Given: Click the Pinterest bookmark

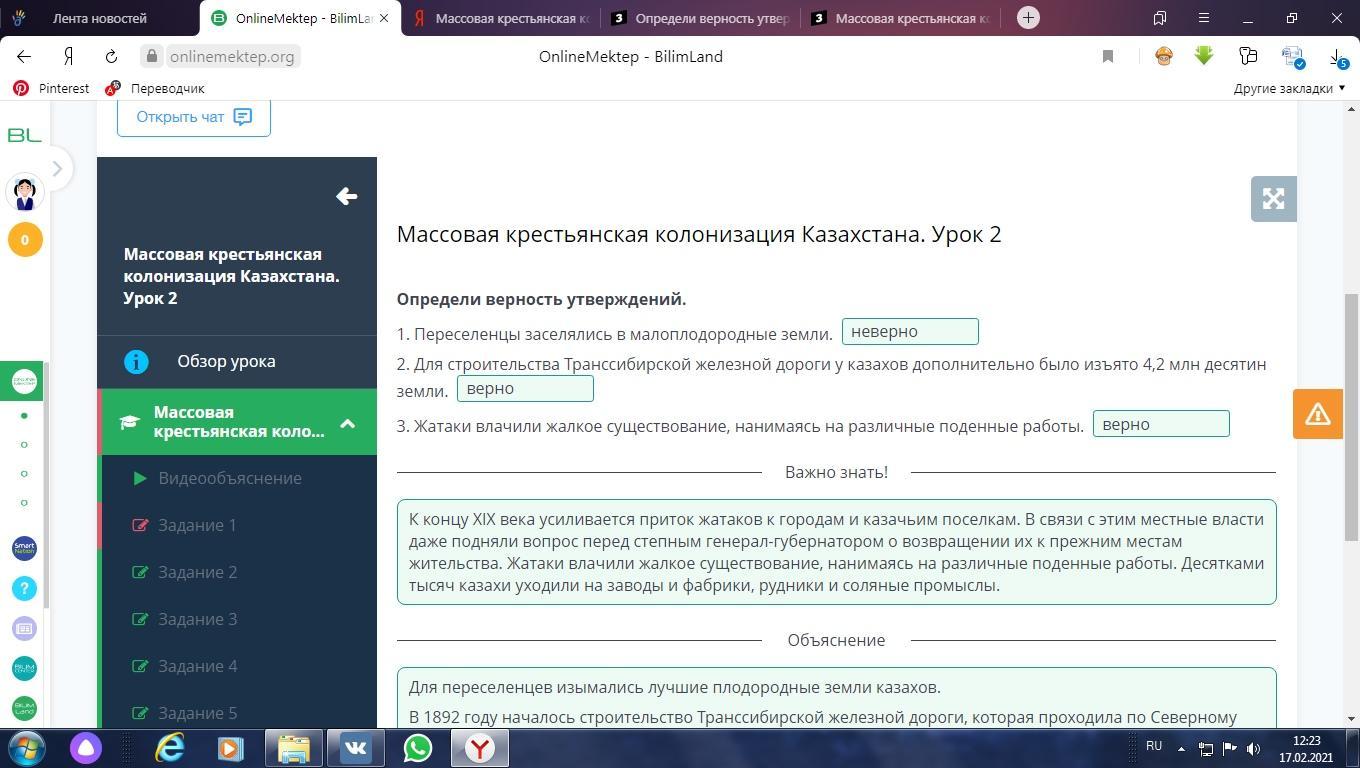Looking at the screenshot, I should coord(51,88).
